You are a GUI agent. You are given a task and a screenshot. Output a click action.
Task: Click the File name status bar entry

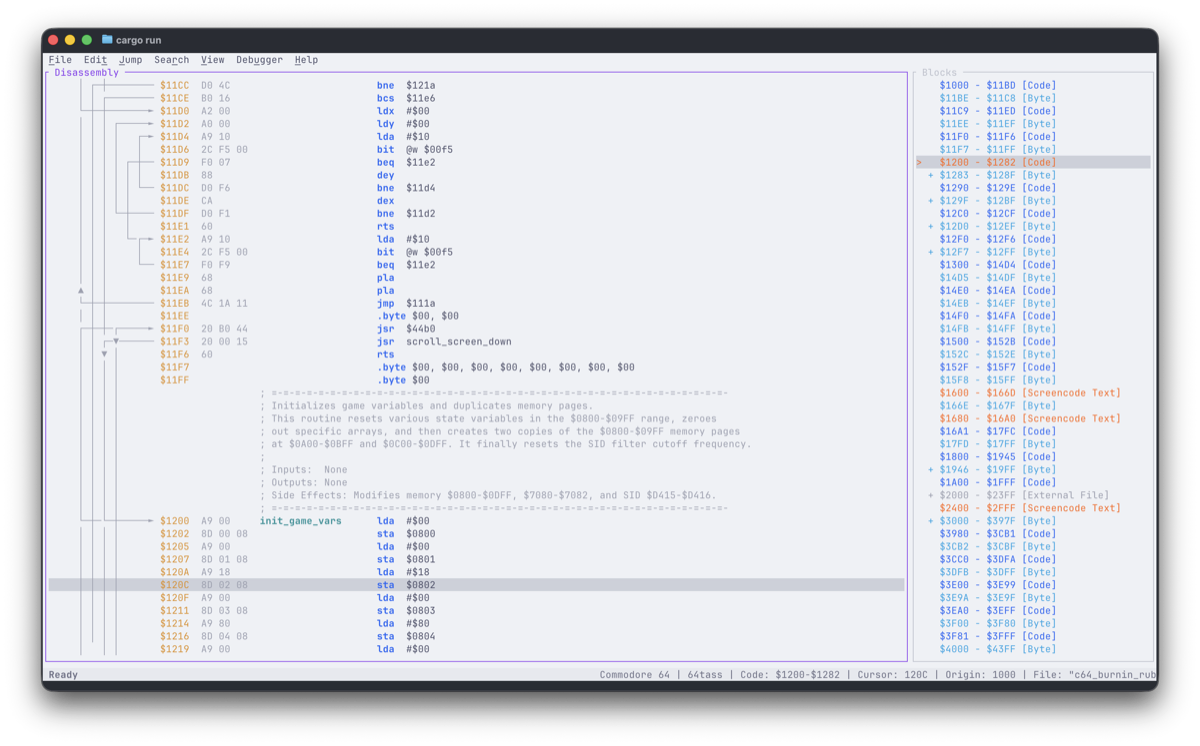[x=1095, y=675]
